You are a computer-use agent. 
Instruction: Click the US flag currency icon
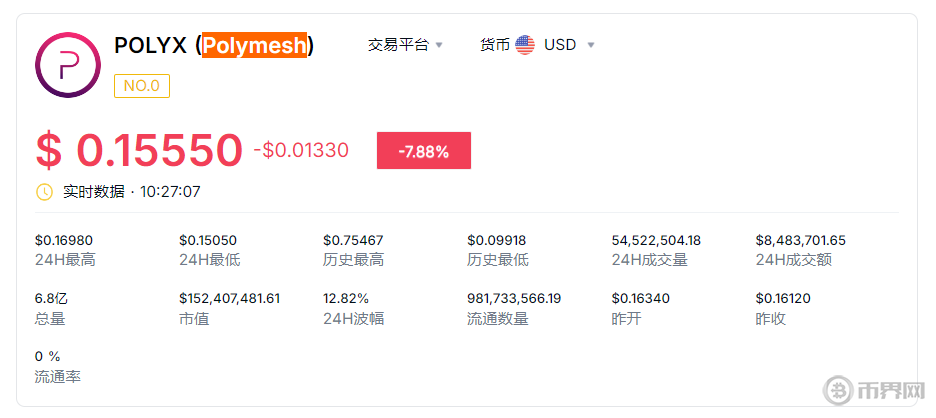tap(525, 45)
